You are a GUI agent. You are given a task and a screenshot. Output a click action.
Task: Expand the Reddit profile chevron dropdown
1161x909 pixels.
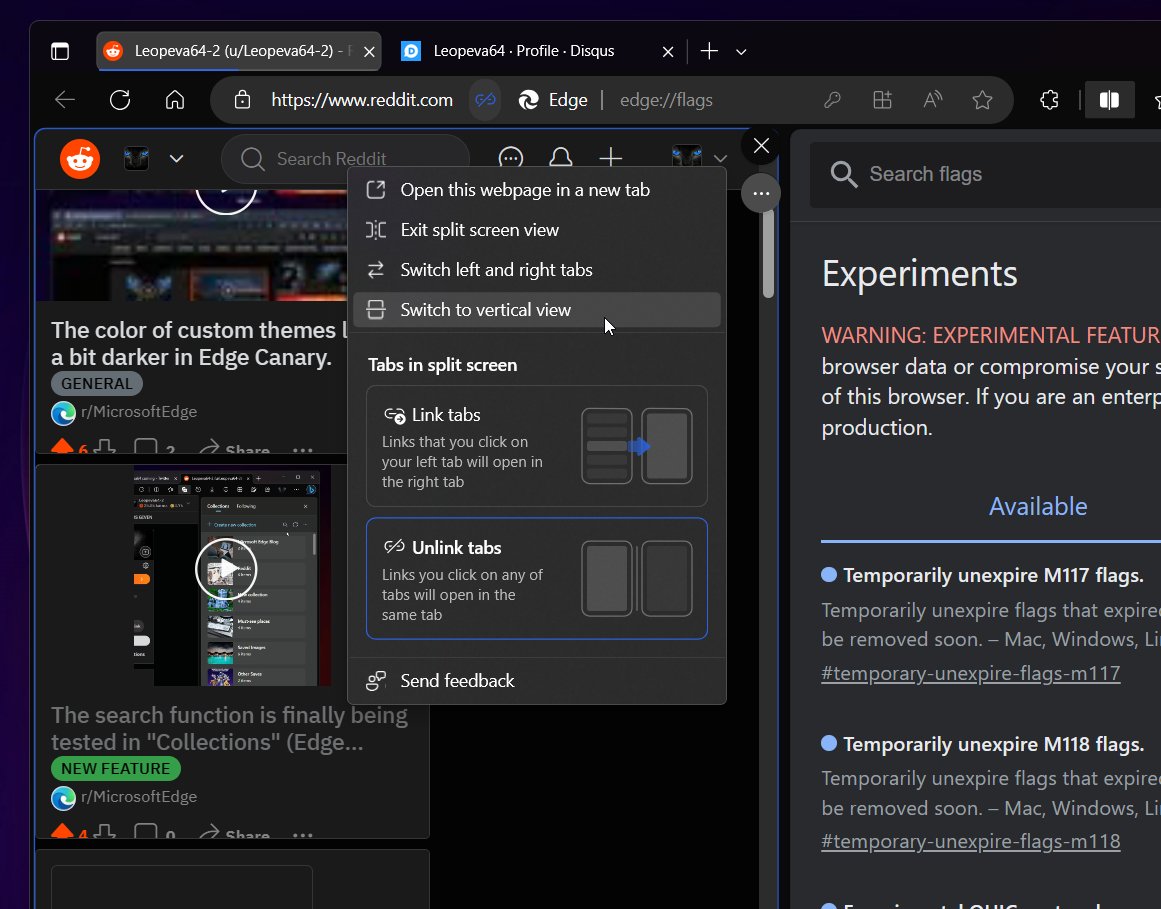[x=177, y=158]
